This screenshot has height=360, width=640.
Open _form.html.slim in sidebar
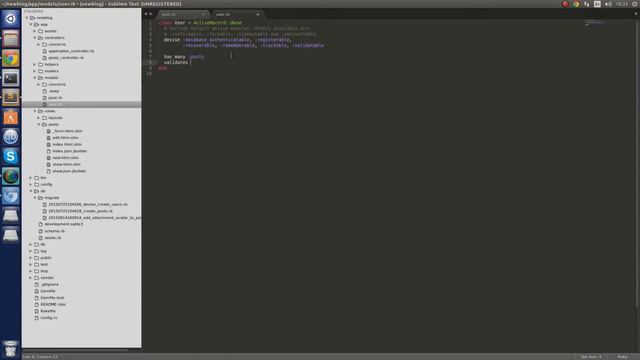coord(67,131)
